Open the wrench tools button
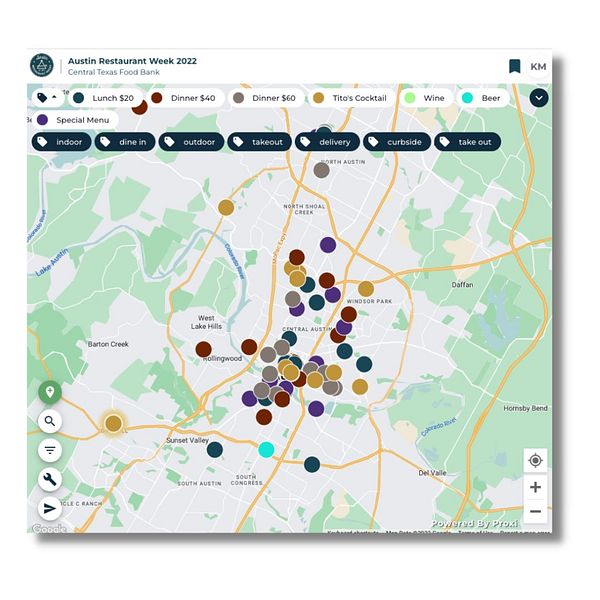The height and width of the screenshot is (600, 600). 50,479
